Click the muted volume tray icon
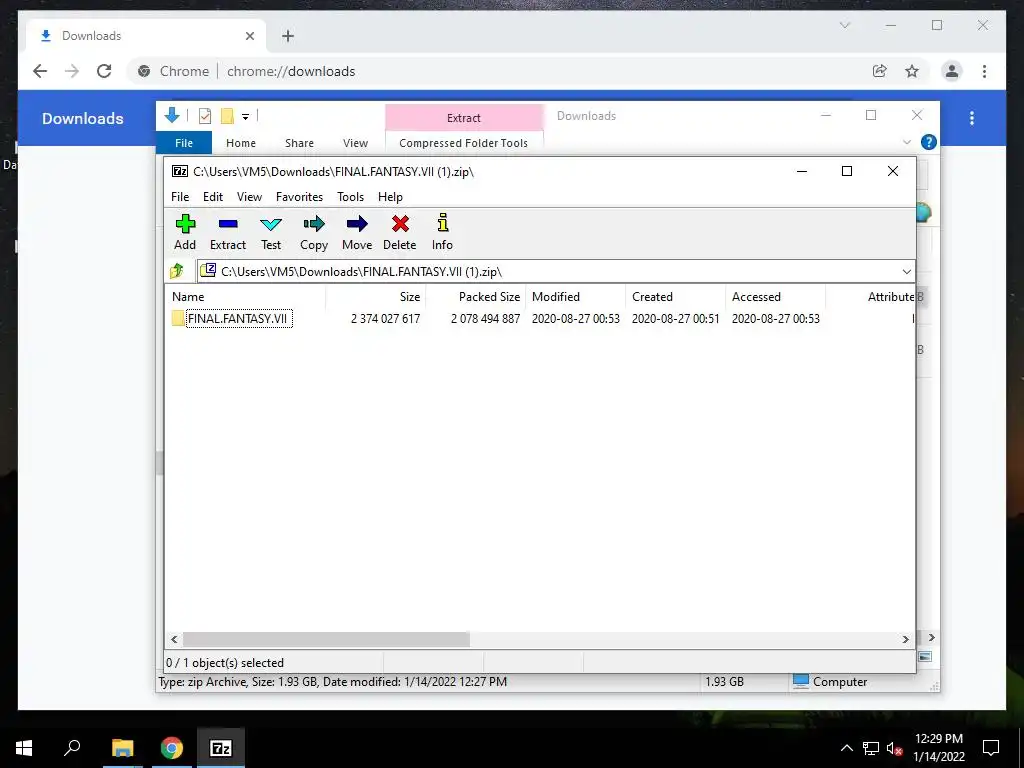 point(894,748)
